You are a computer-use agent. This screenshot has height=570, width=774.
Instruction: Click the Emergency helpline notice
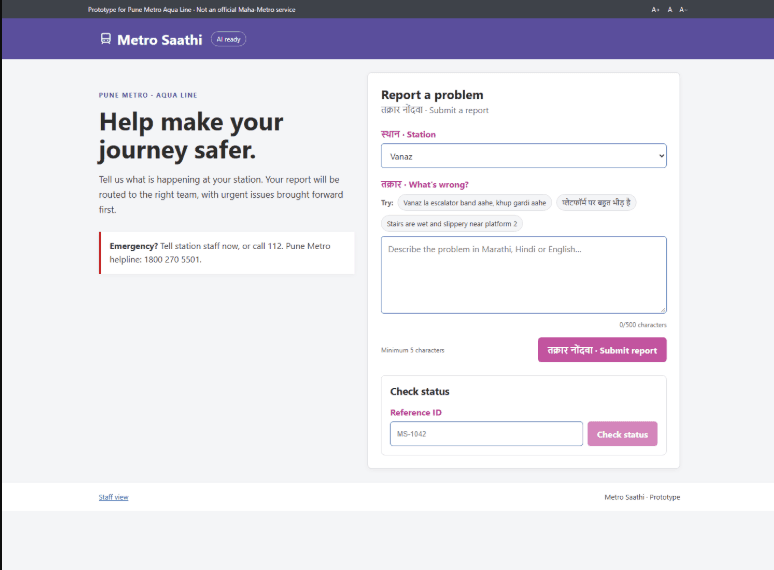[227, 253]
